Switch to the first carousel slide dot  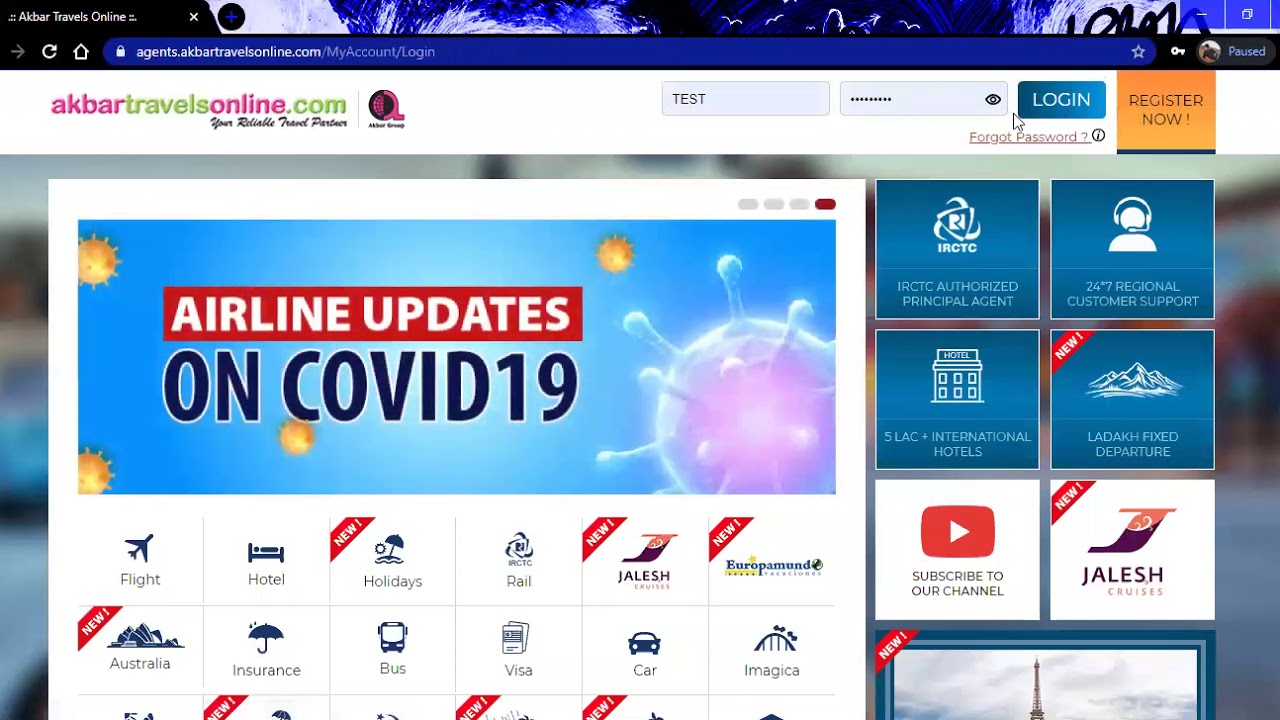click(748, 204)
